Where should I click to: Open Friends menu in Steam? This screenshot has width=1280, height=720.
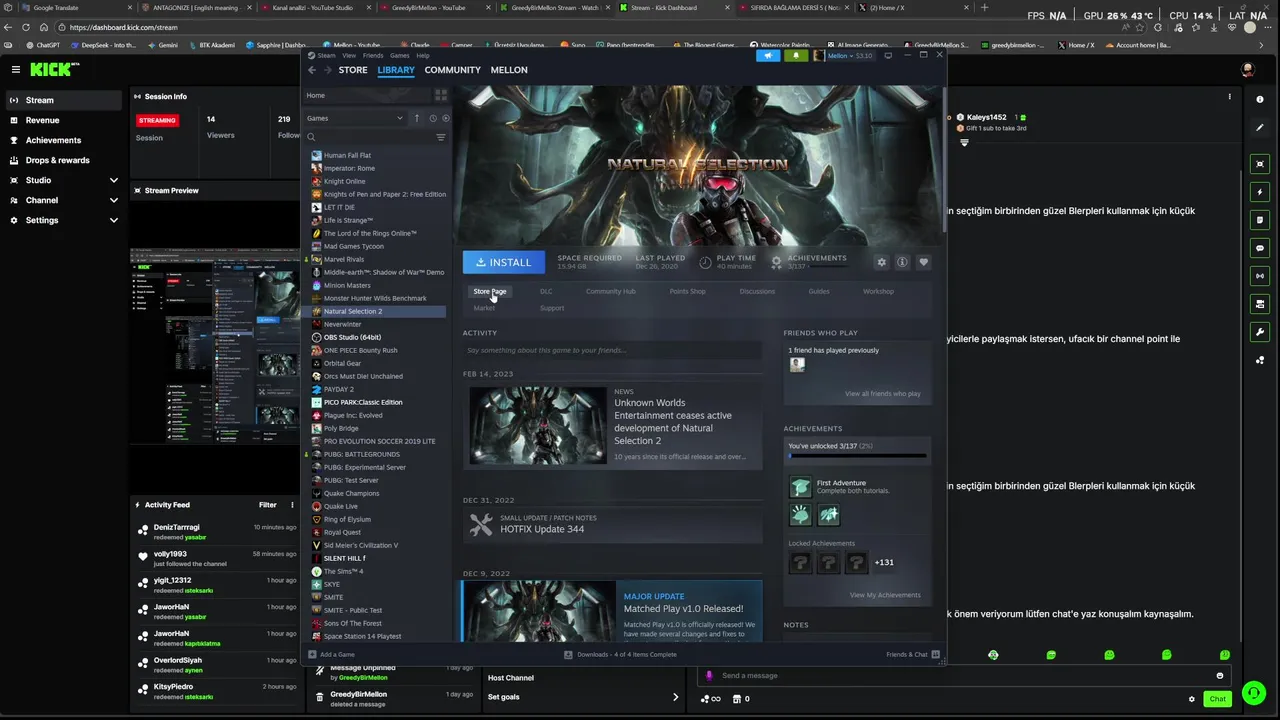(x=373, y=56)
